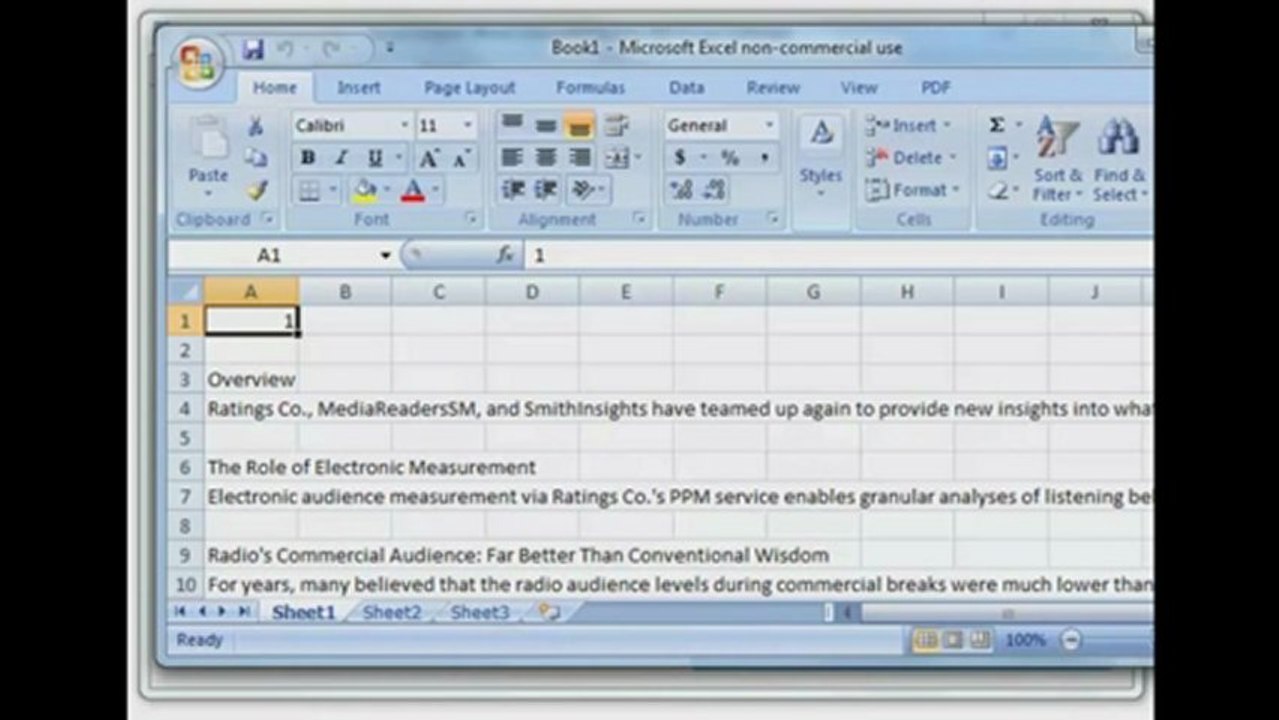Image resolution: width=1279 pixels, height=720 pixels.
Task: Align text left
Action: pyautogui.click(x=512, y=158)
